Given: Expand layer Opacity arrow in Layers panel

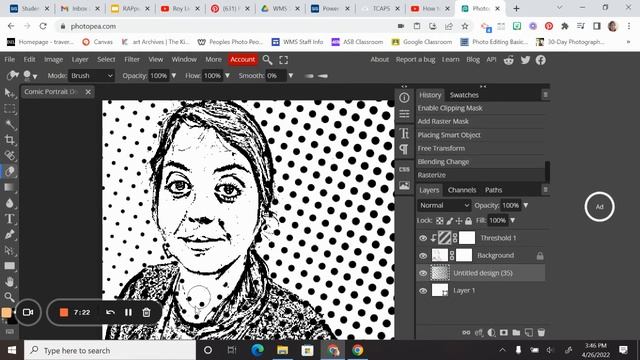Looking at the screenshot, I should 526,205.
